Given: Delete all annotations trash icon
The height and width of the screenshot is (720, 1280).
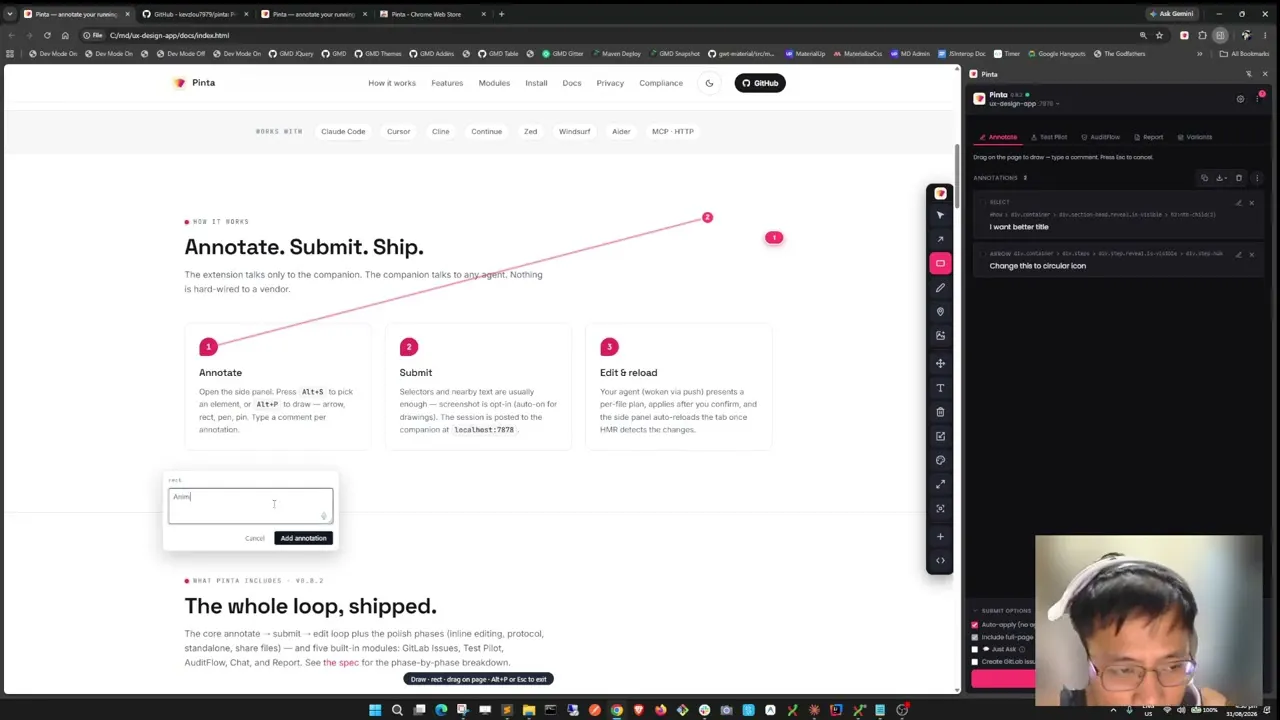Looking at the screenshot, I should tap(1239, 178).
